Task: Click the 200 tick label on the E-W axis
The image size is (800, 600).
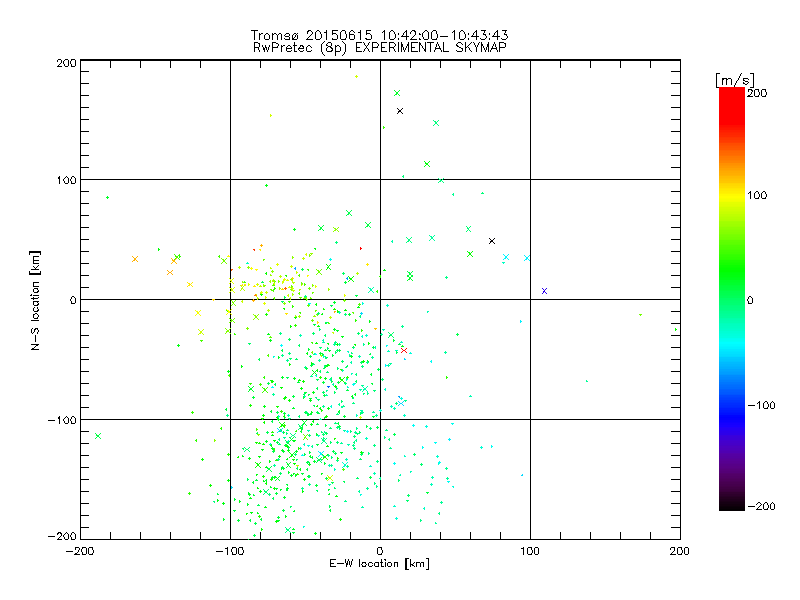Action: 680,551
